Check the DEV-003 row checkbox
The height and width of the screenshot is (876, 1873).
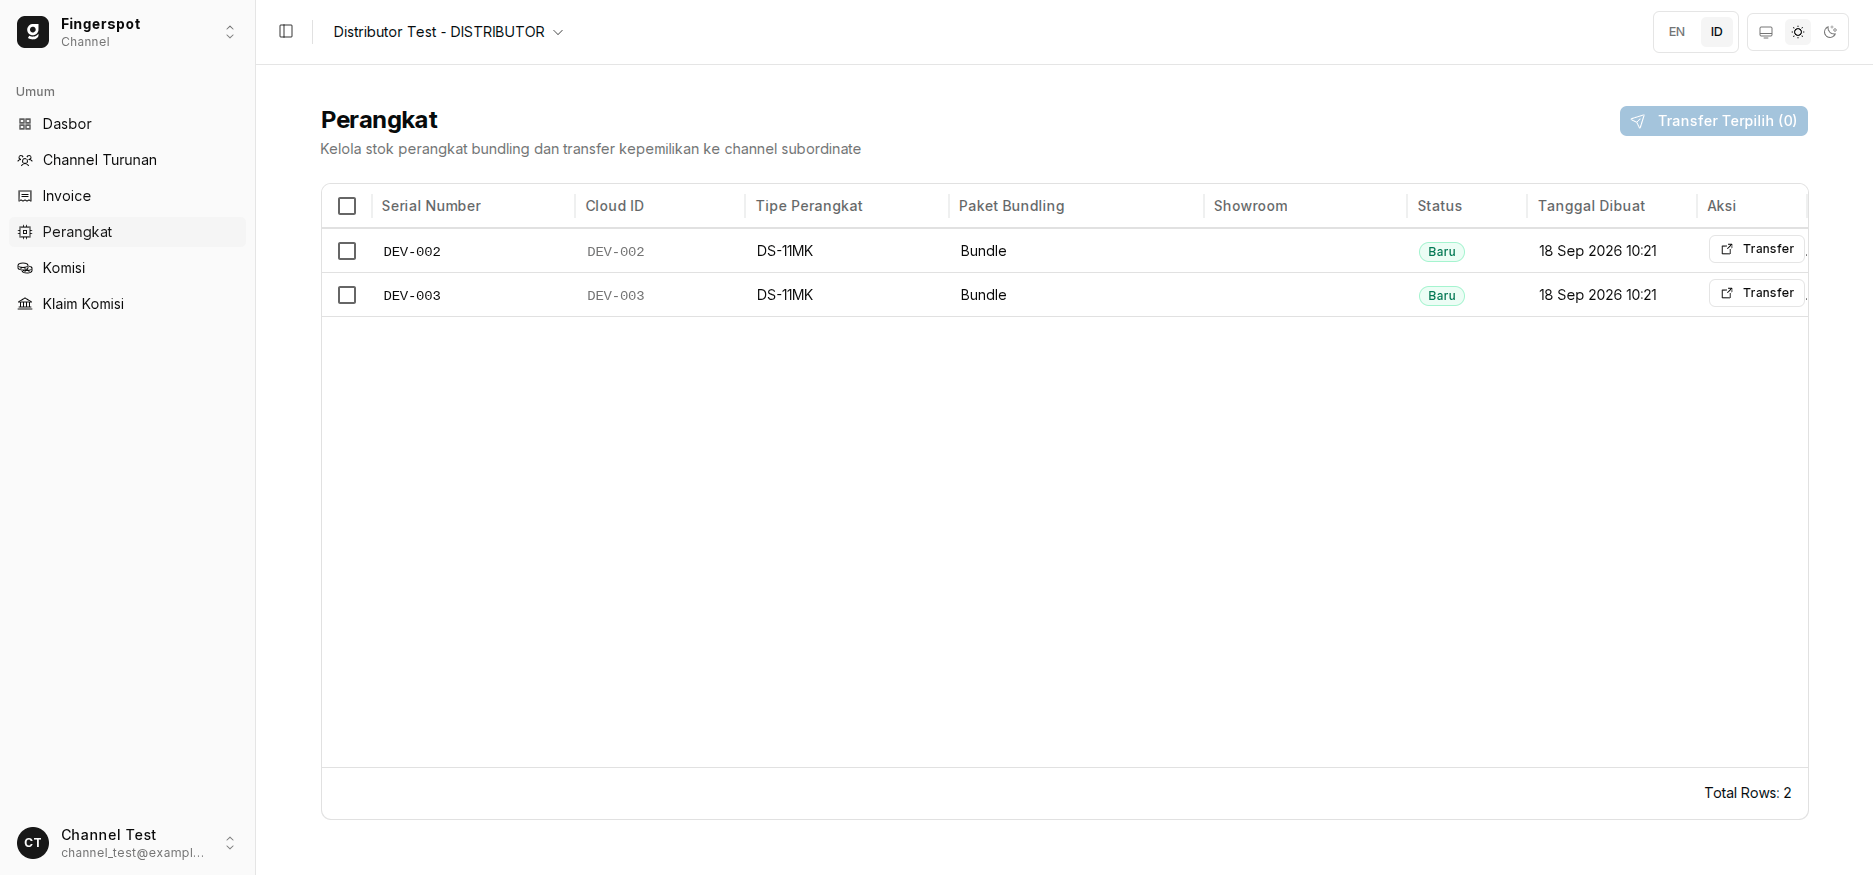[347, 295]
